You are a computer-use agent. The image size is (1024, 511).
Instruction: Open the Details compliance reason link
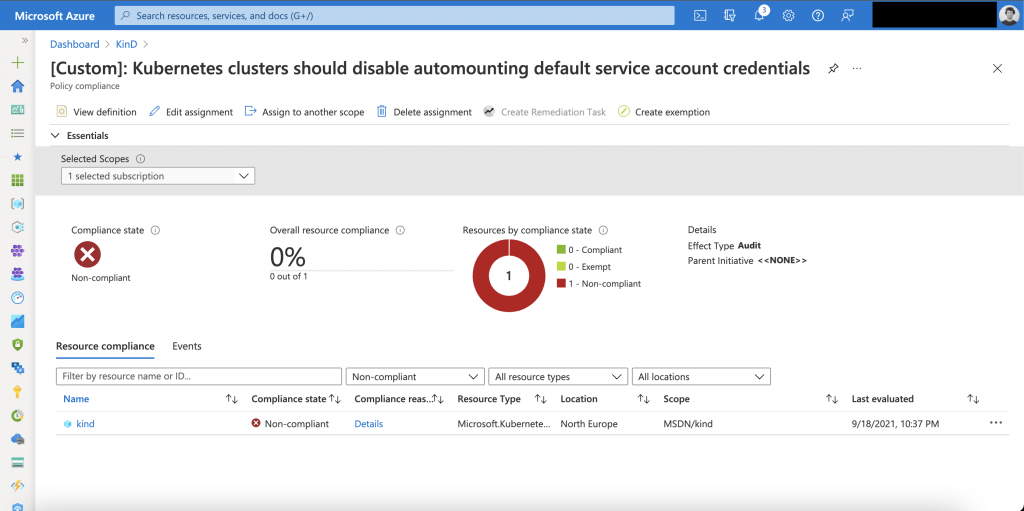click(368, 424)
